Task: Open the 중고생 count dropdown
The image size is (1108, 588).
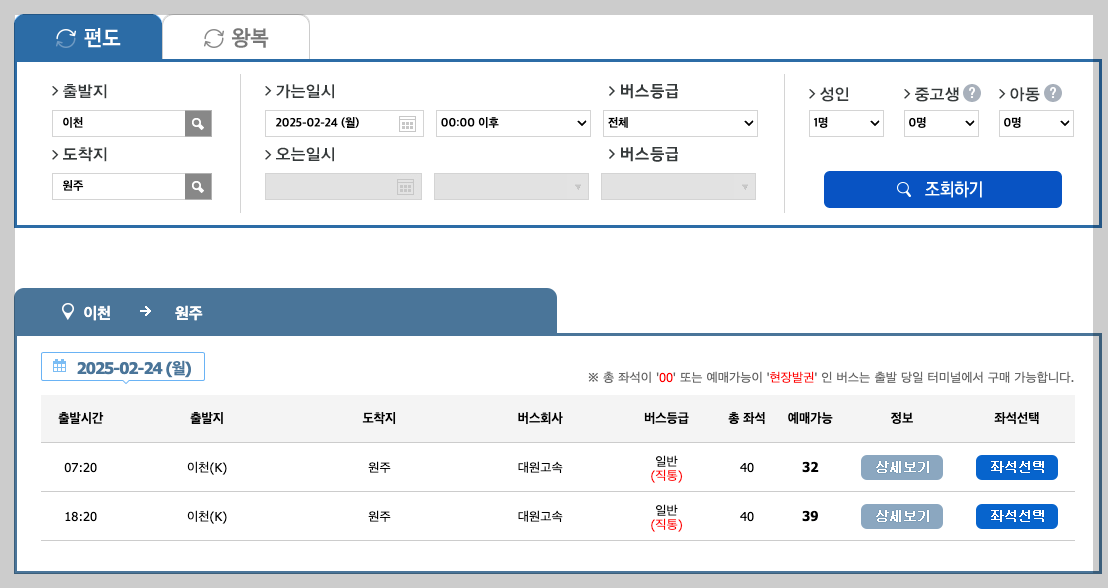Action: pyautogui.click(x=940, y=123)
